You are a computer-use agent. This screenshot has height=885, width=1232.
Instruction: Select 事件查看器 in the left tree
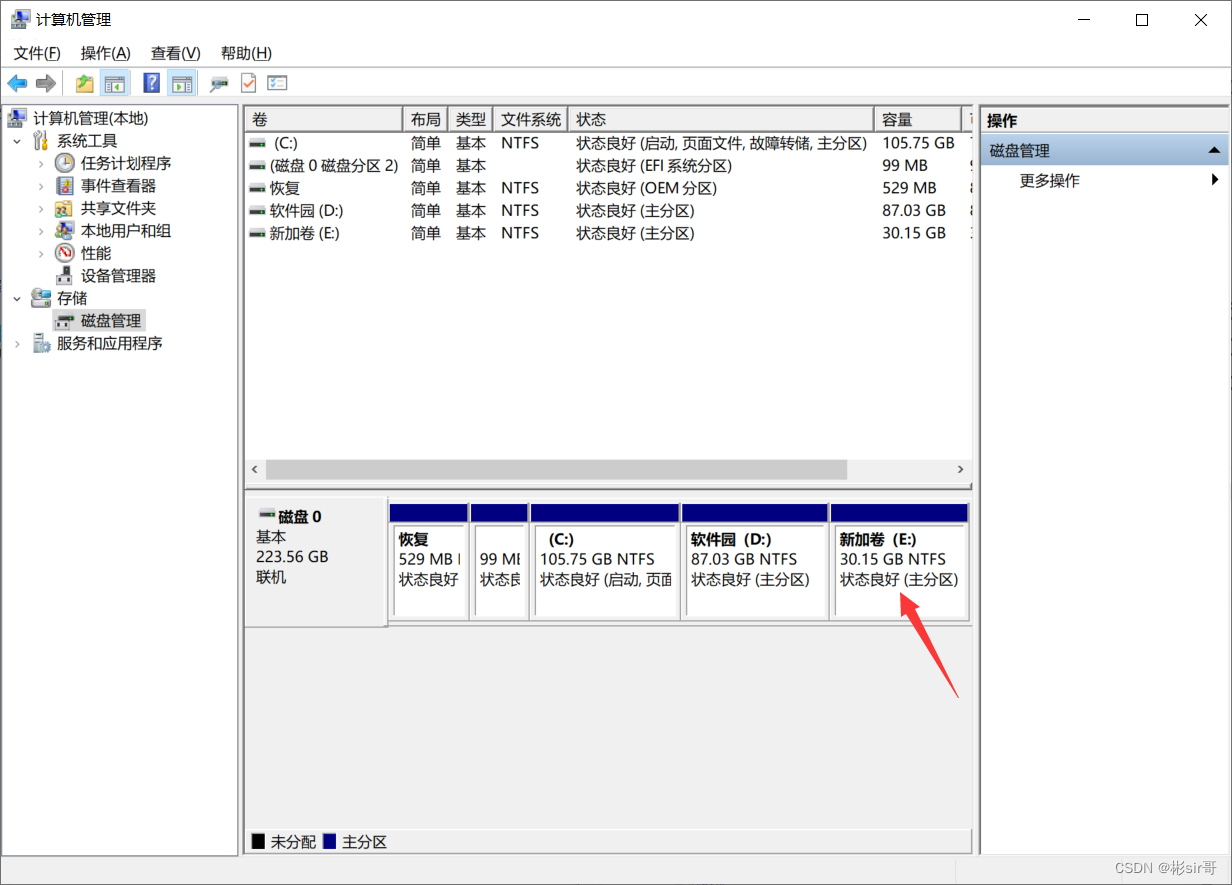coord(118,186)
